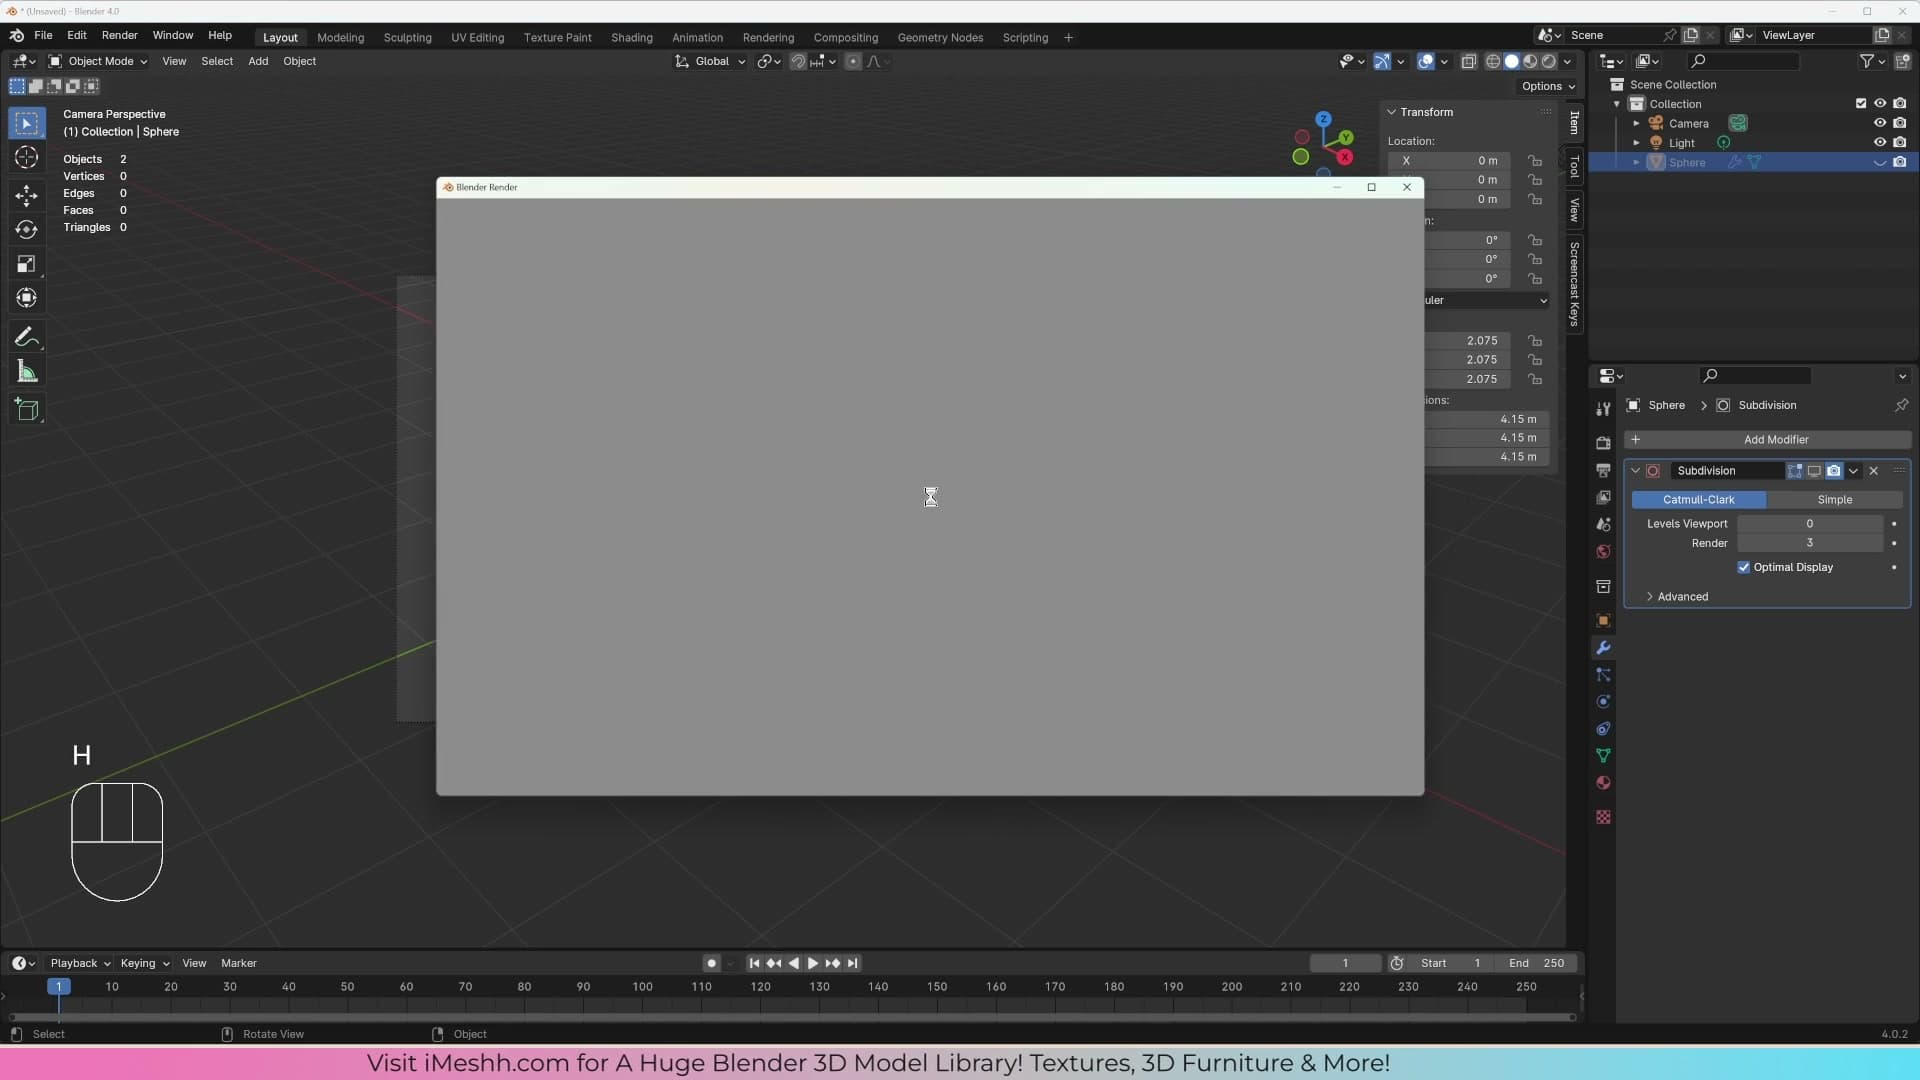
Task: Select the Add Cube tool
Action: point(27,410)
